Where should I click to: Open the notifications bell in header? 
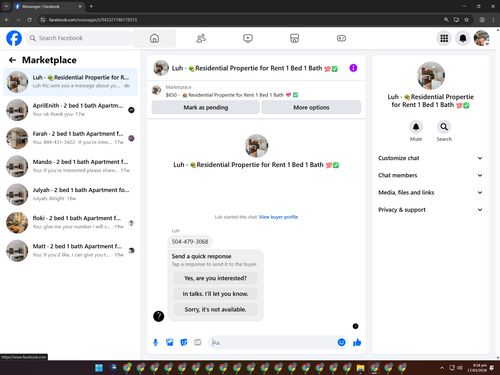click(463, 38)
